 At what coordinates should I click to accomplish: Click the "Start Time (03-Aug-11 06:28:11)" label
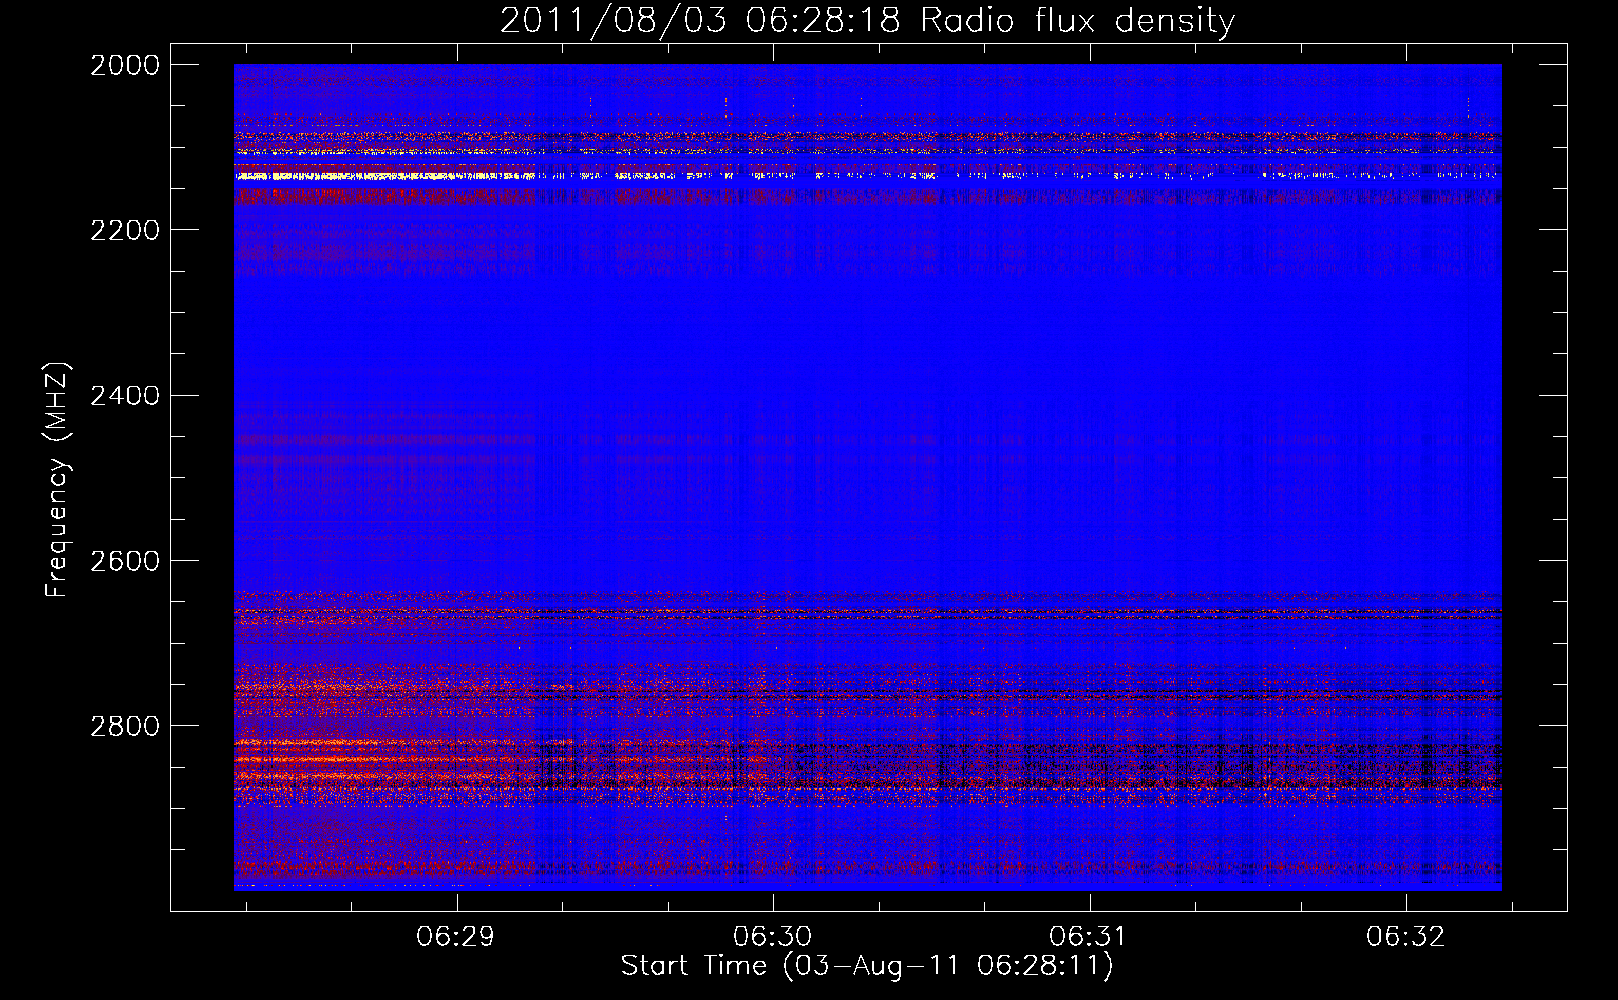click(x=867, y=966)
